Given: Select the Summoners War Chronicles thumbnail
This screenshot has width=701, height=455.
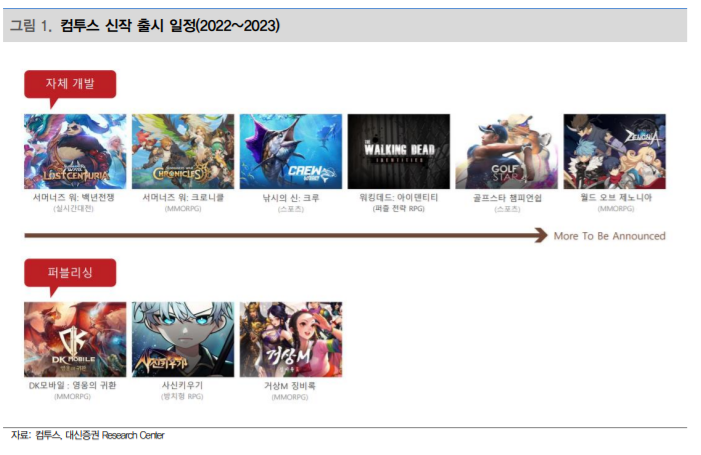Looking at the screenshot, I should [x=183, y=151].
